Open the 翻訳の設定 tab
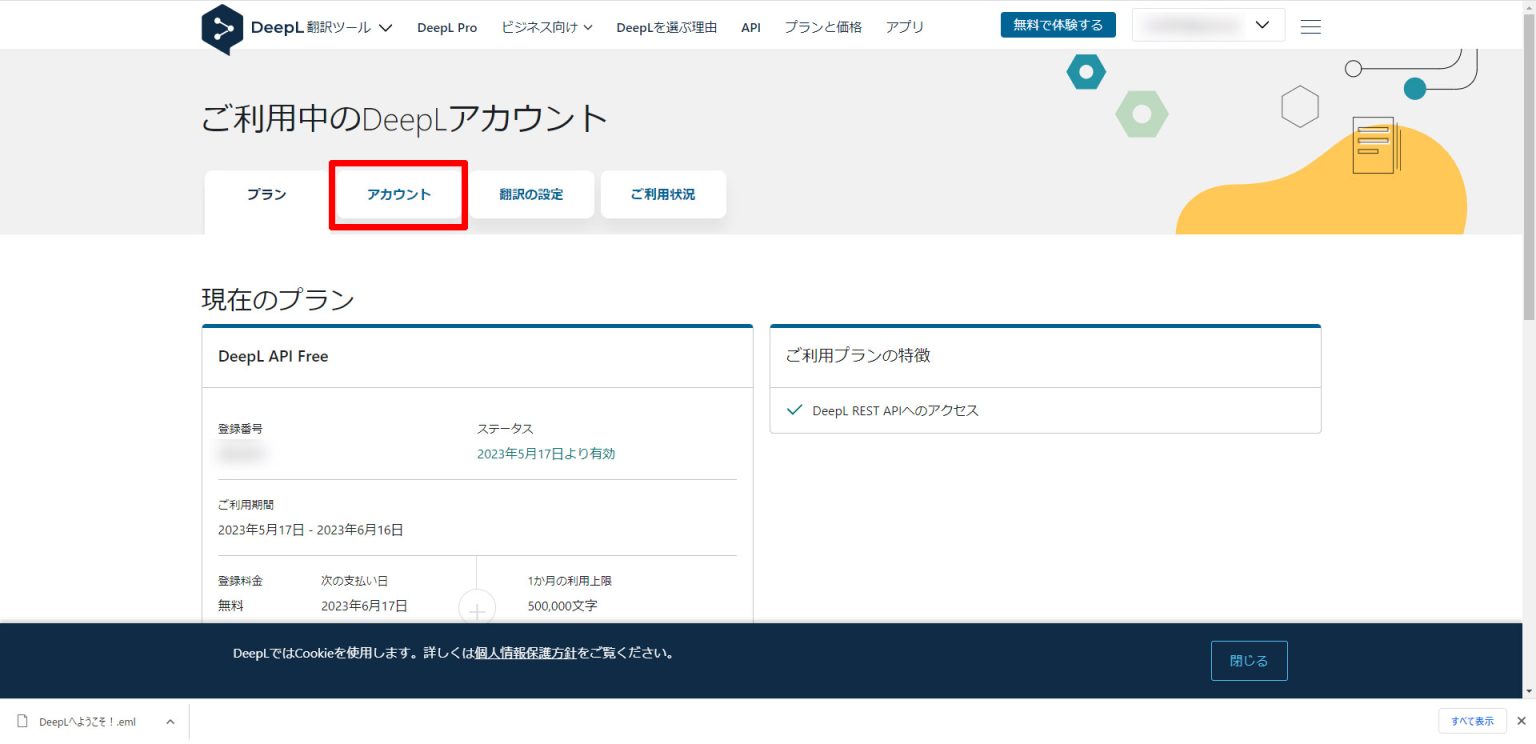 [530, 194]
